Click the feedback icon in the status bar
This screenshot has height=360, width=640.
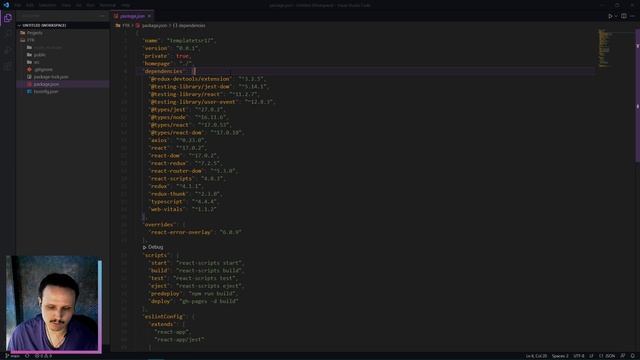pyautogui.click(x=623, y=356)
